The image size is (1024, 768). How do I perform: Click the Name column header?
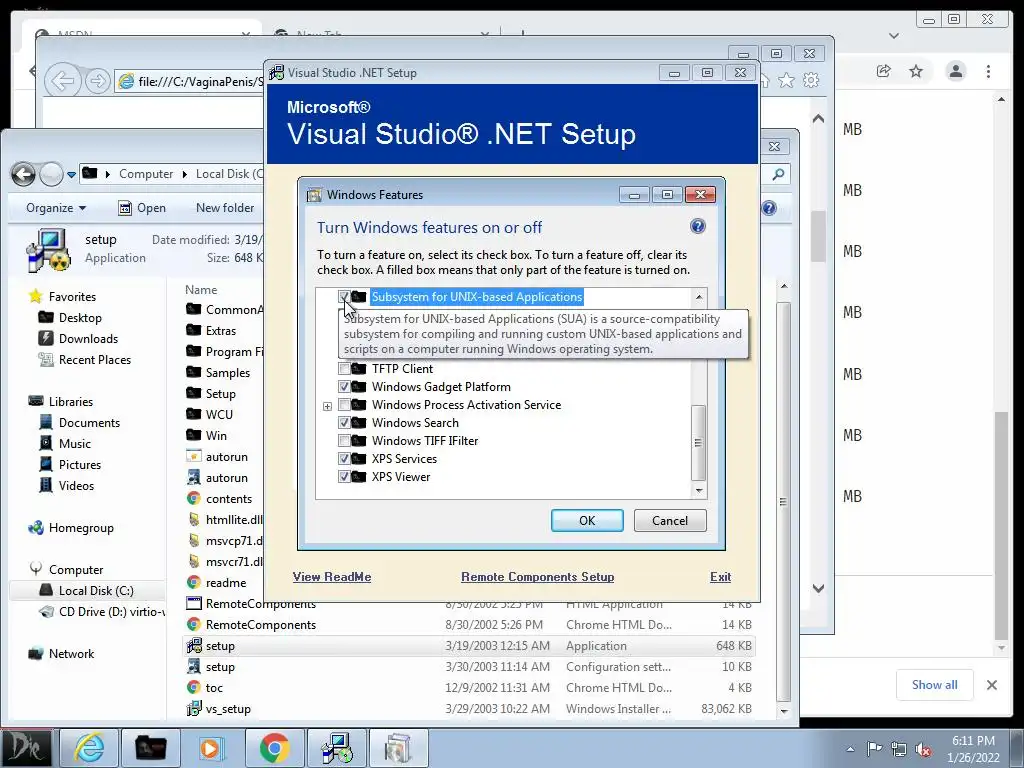coord(201,289)
